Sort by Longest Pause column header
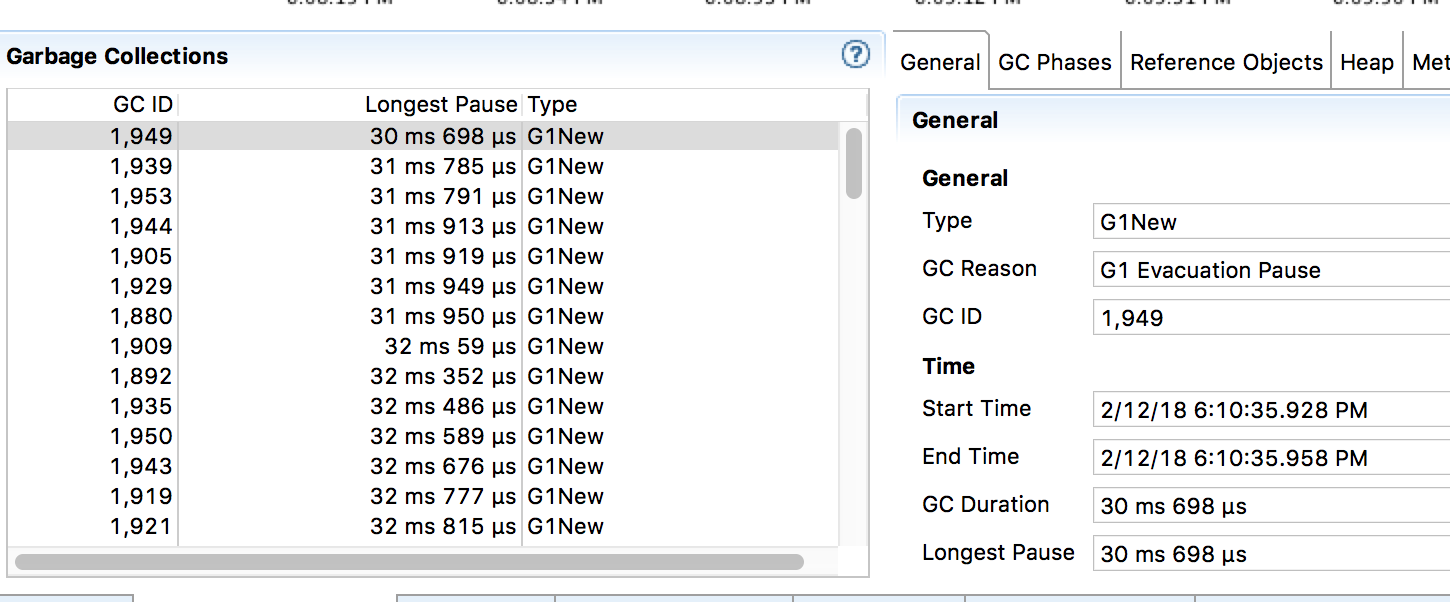The height and width of the screenshot is (602, 1450). click(440, 105)
